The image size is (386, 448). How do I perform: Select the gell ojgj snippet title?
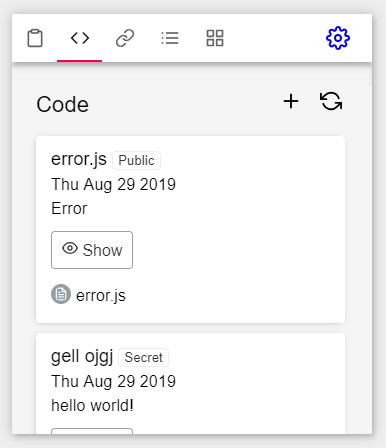[x=82, y=357]
